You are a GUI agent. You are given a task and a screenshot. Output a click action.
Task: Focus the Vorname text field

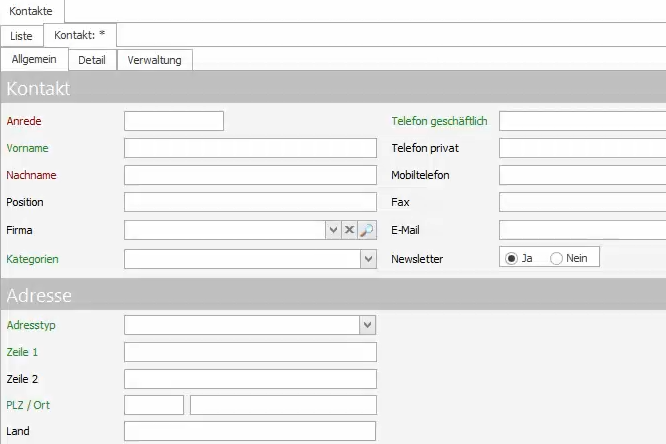[250, 148]
